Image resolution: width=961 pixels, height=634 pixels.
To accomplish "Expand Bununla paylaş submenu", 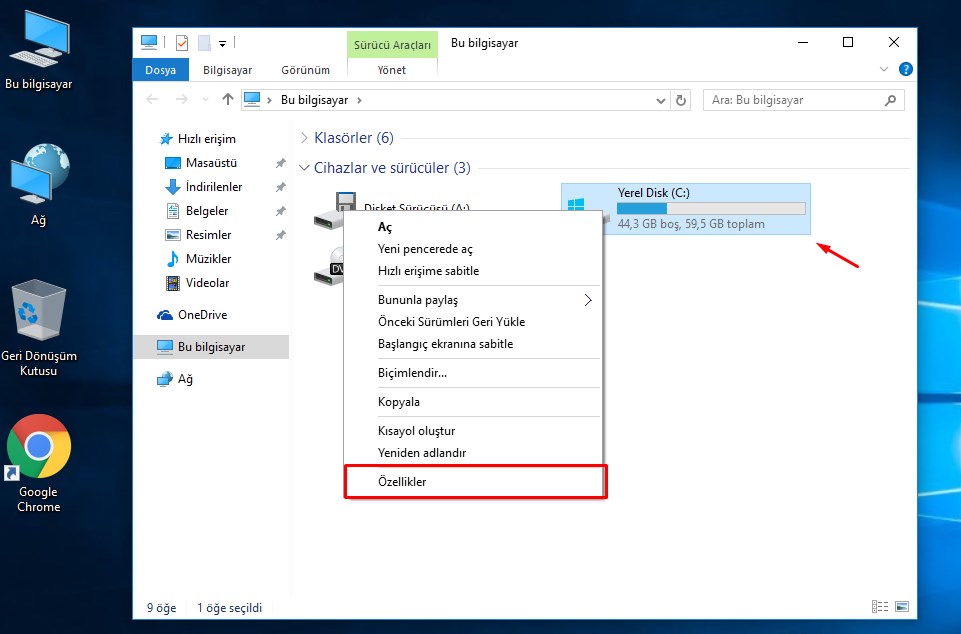I will point(587,300).
